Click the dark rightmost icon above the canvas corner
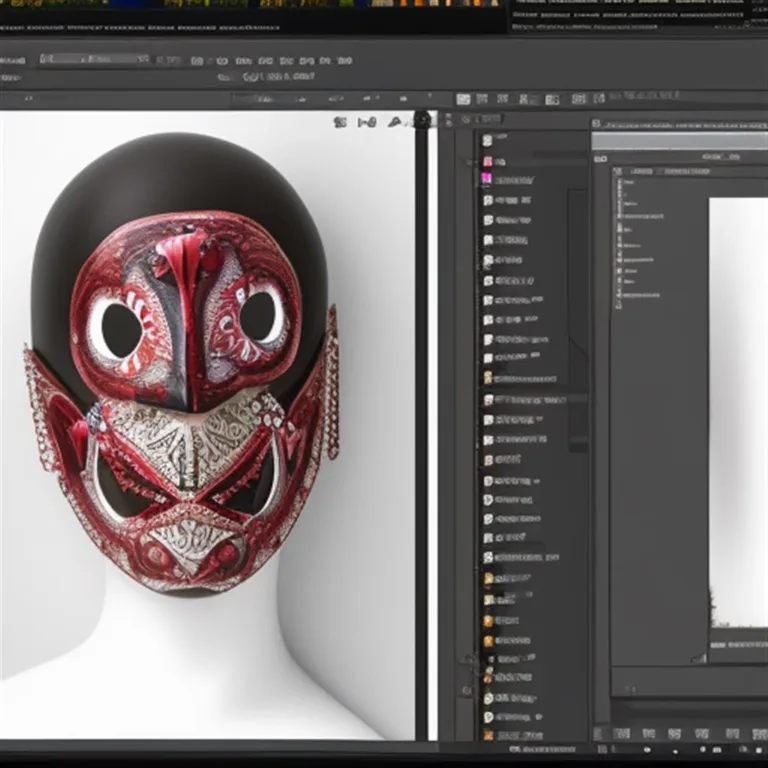The height and width of the screenshot is (768, 768). pyautogui.click(x=422, y=121)
